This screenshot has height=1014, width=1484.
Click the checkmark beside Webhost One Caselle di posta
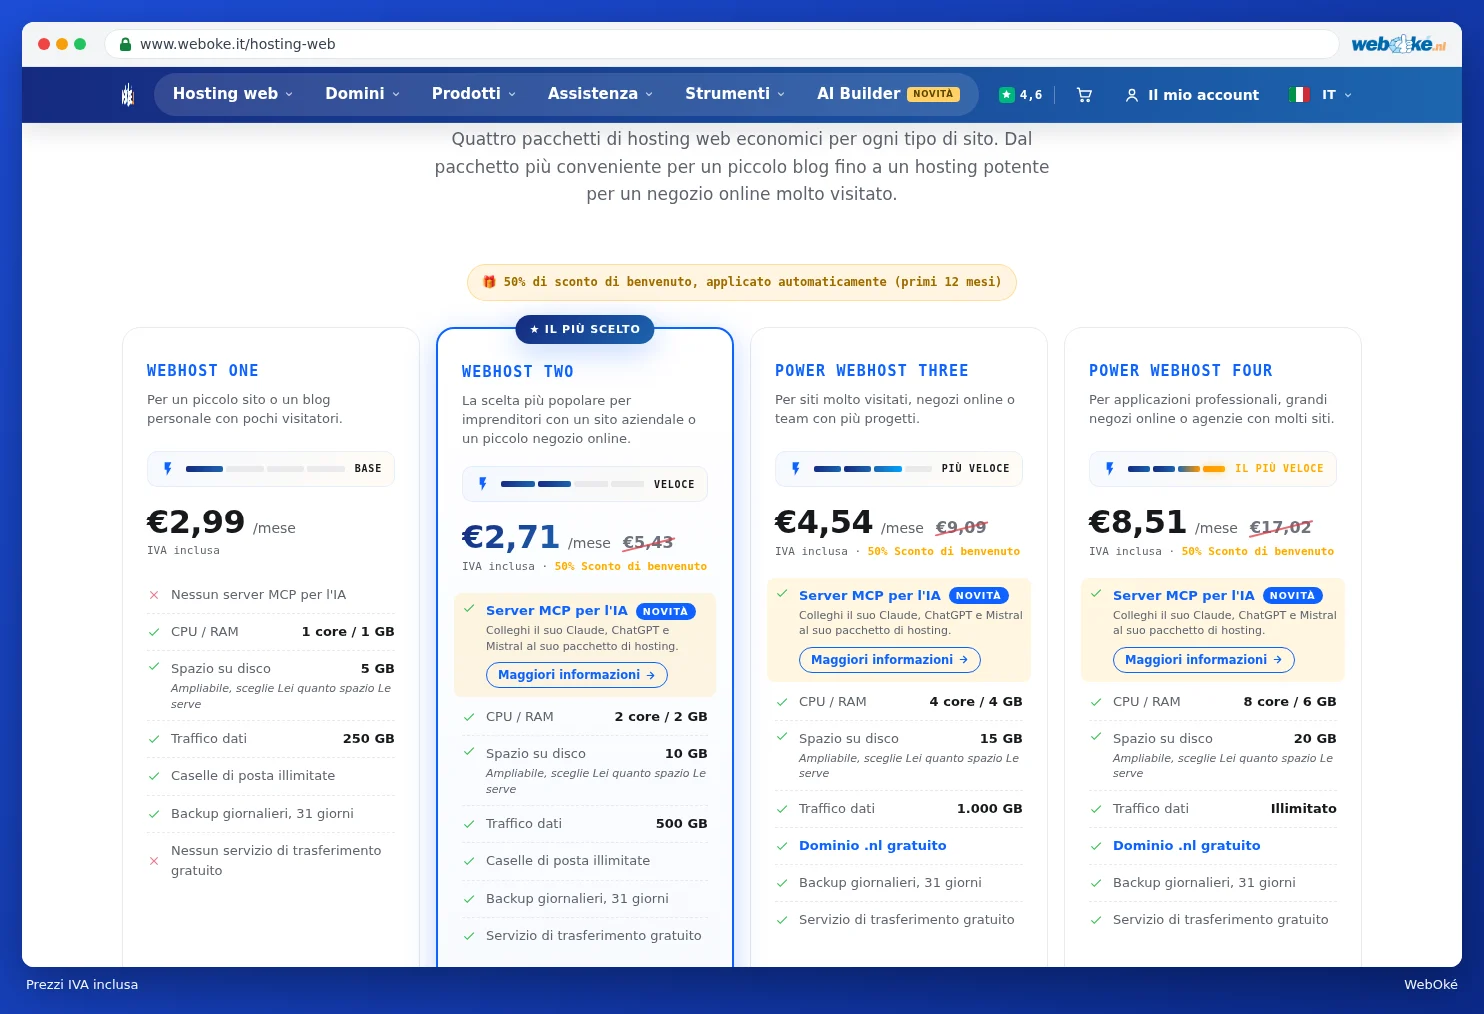pos(154,776)
